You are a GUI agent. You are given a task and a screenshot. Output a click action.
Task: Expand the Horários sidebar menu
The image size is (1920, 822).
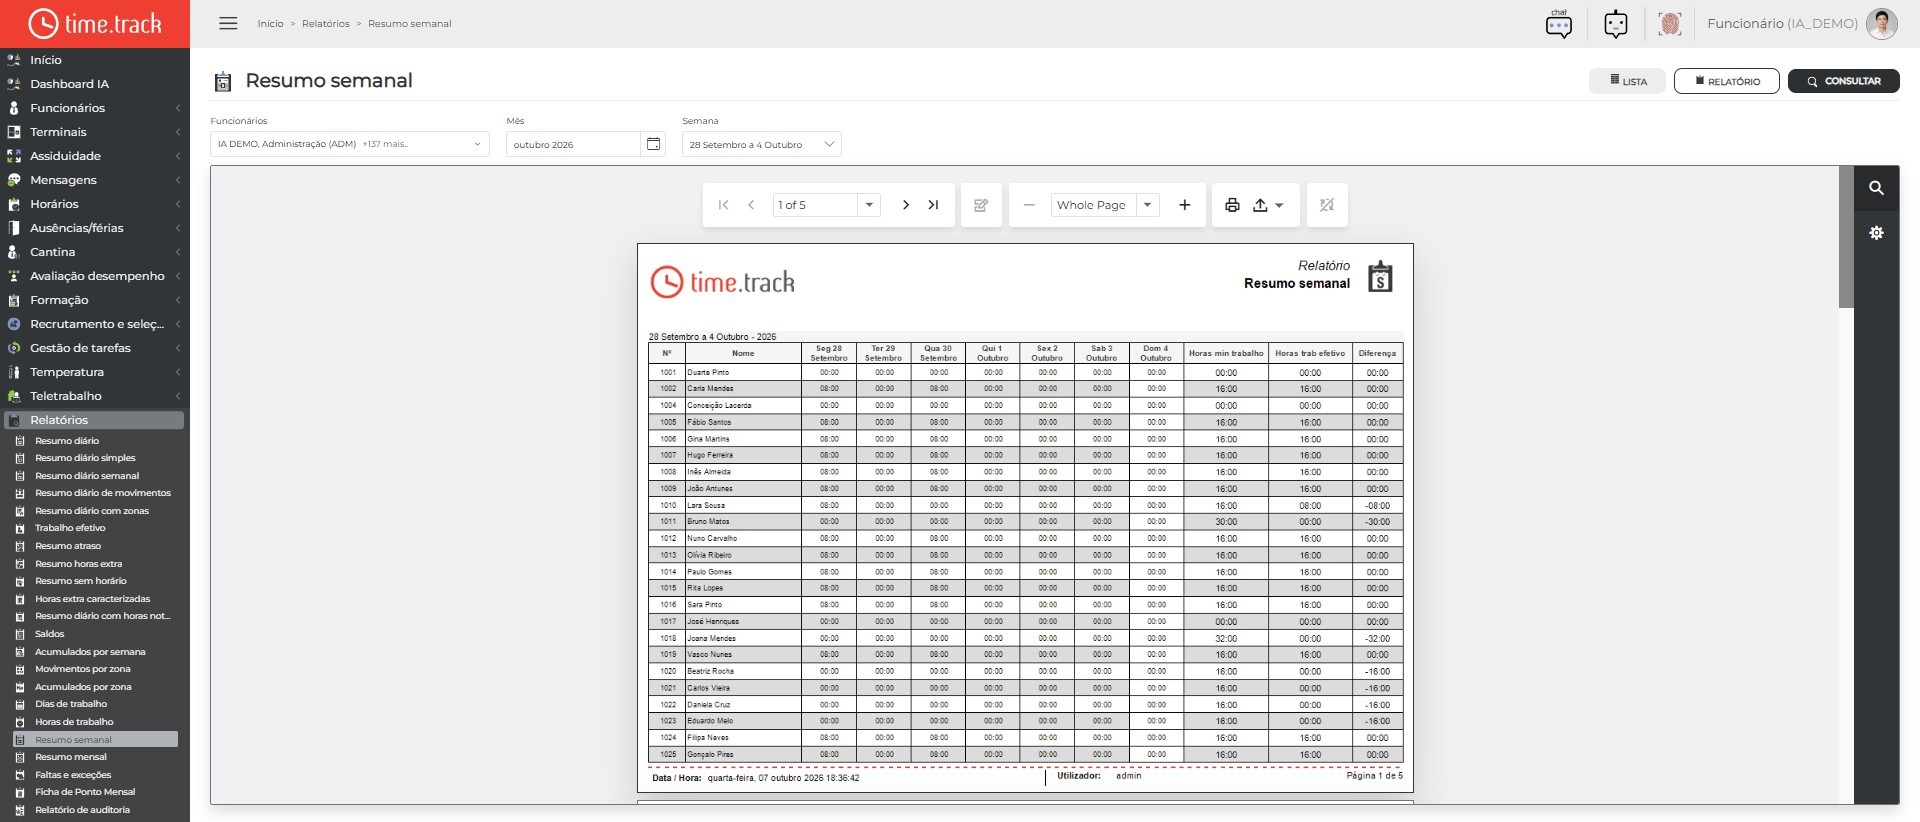point(95,204)
